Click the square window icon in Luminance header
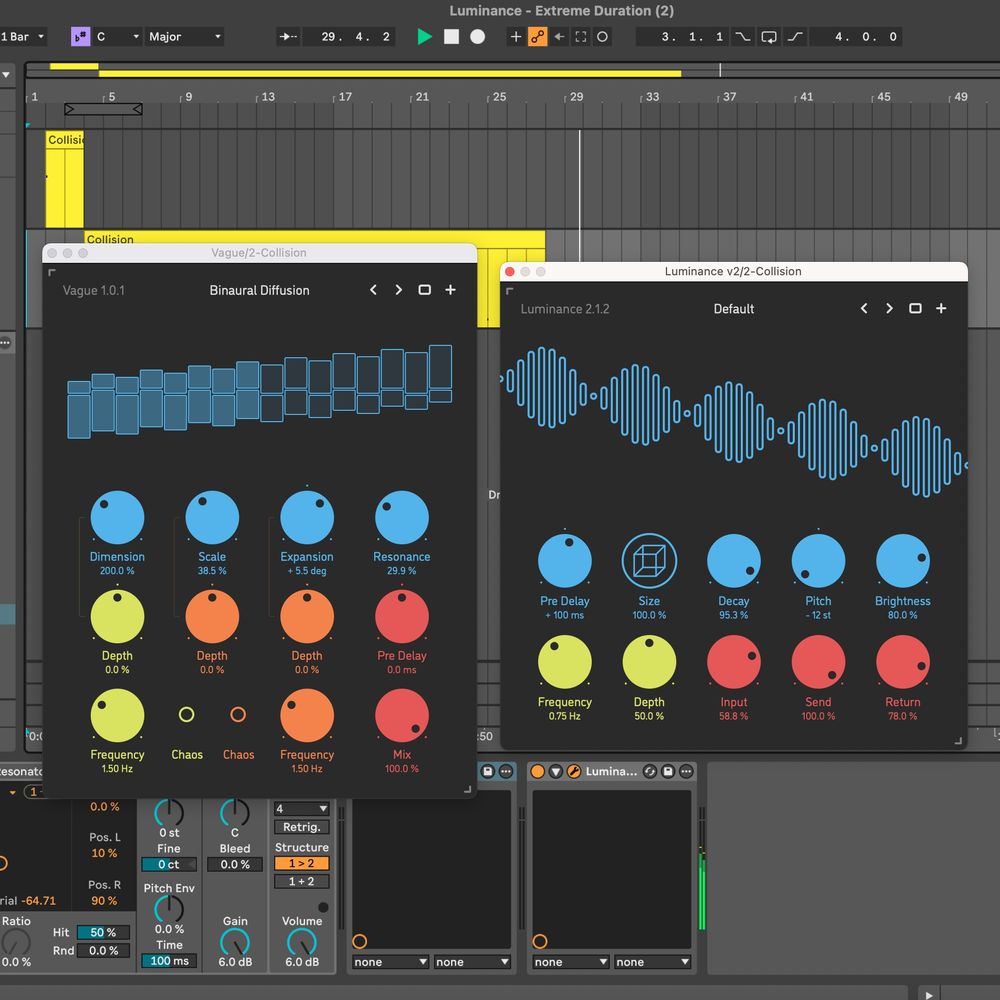 pyautogui.click(x=915, y=309)
